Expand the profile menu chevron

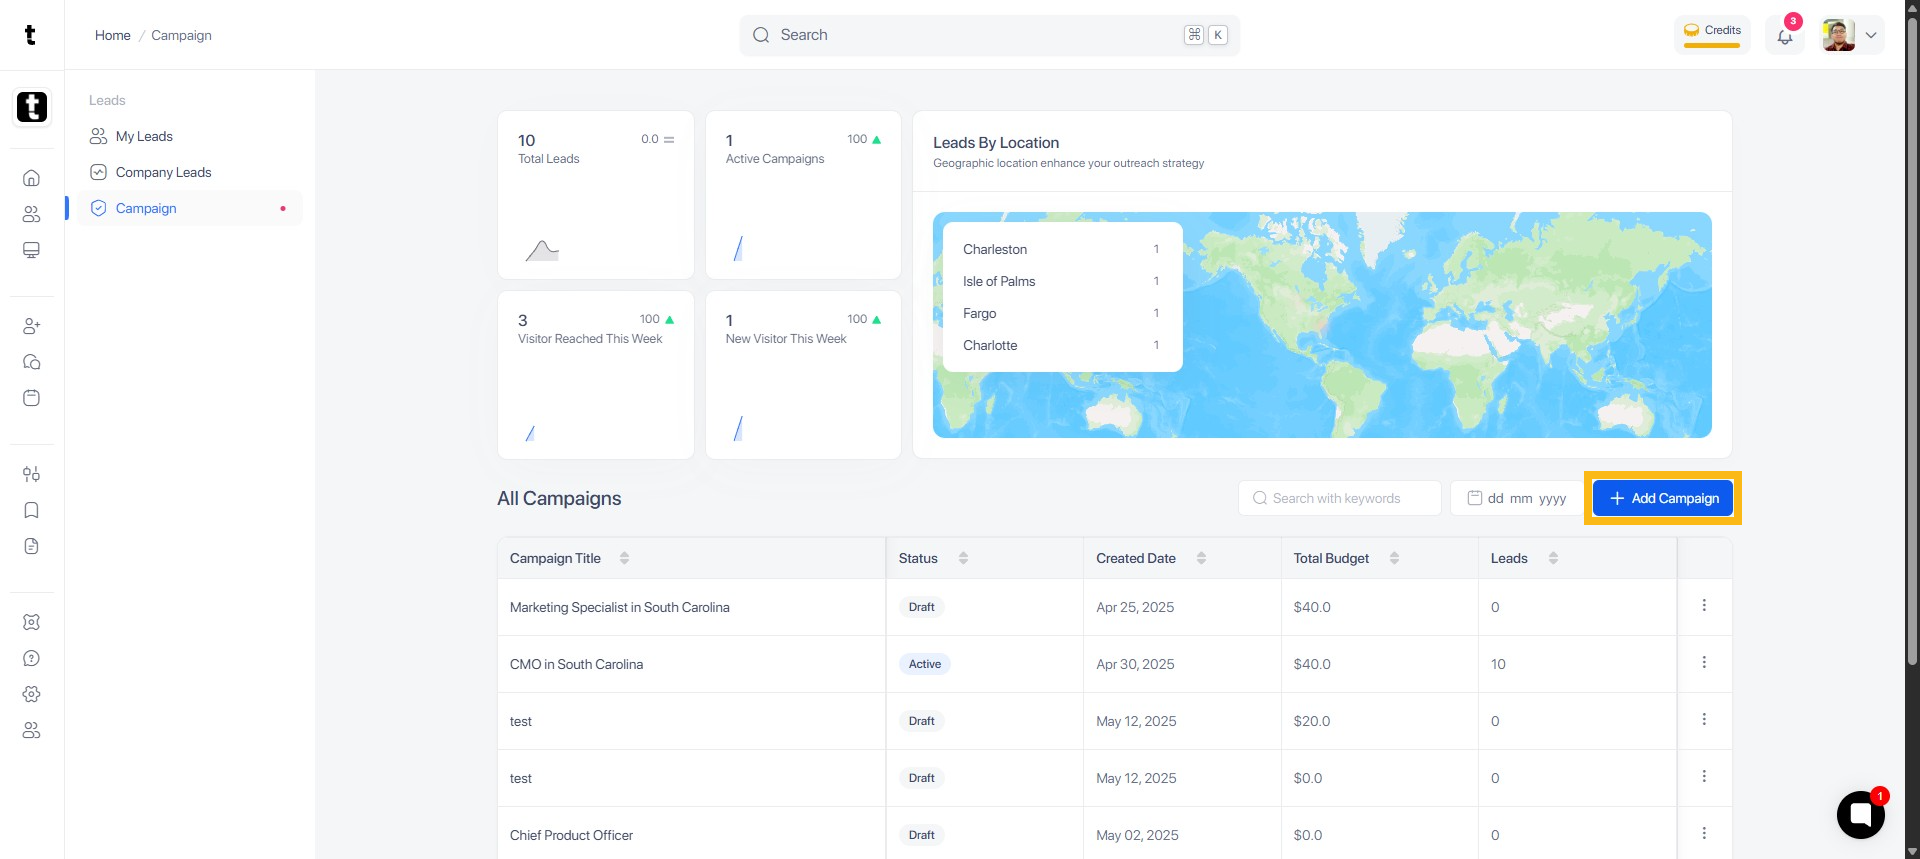pyautogui.click(x=1871, y=35)
